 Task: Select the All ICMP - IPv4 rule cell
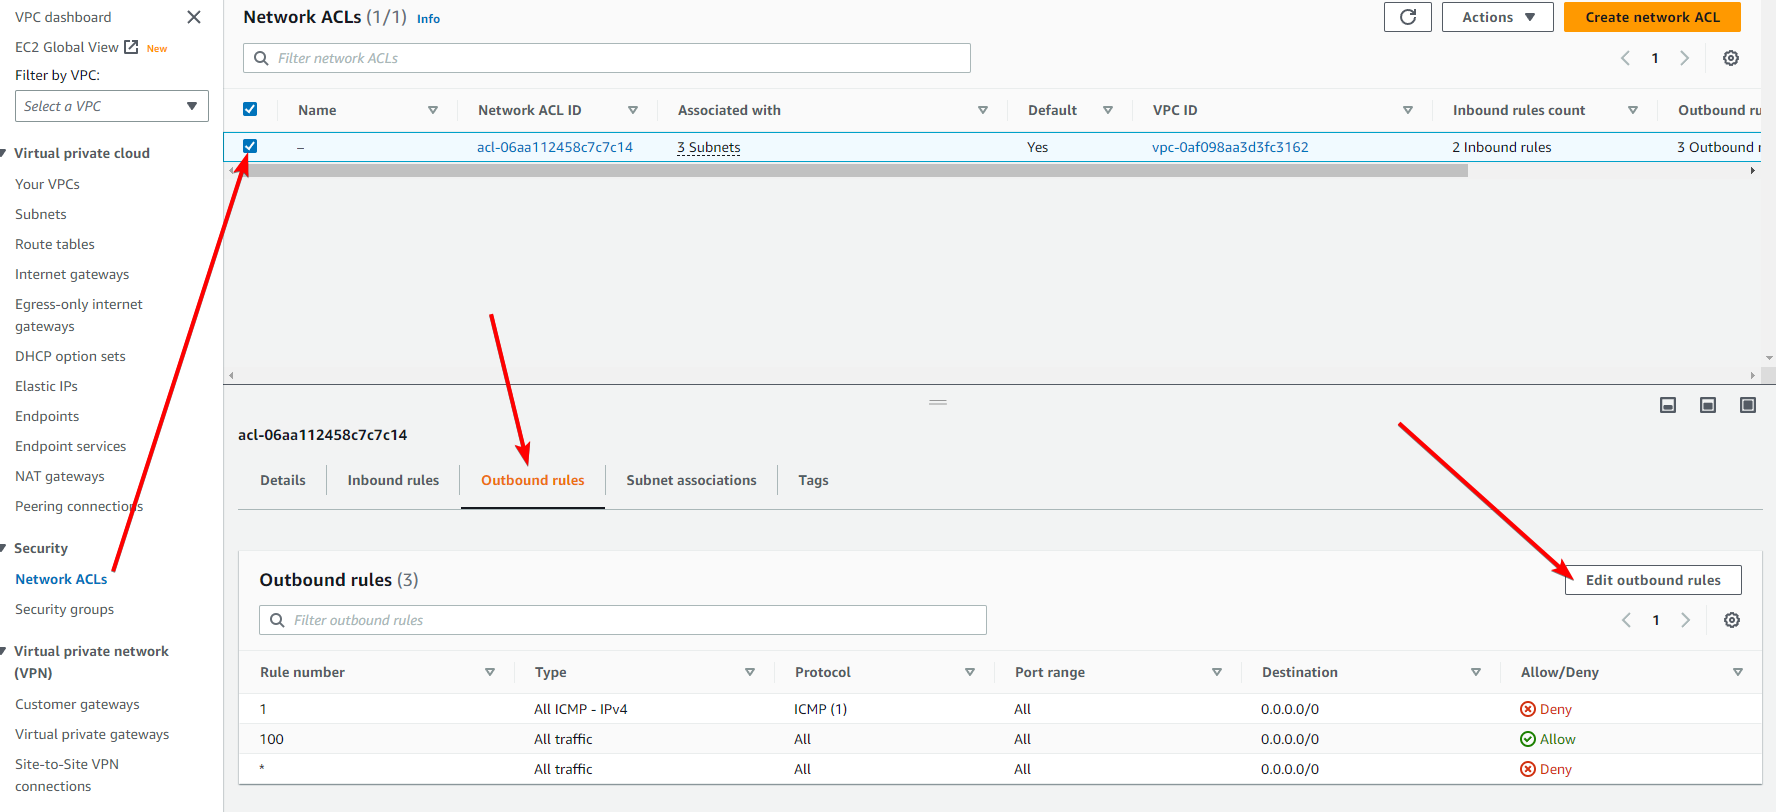580,709
